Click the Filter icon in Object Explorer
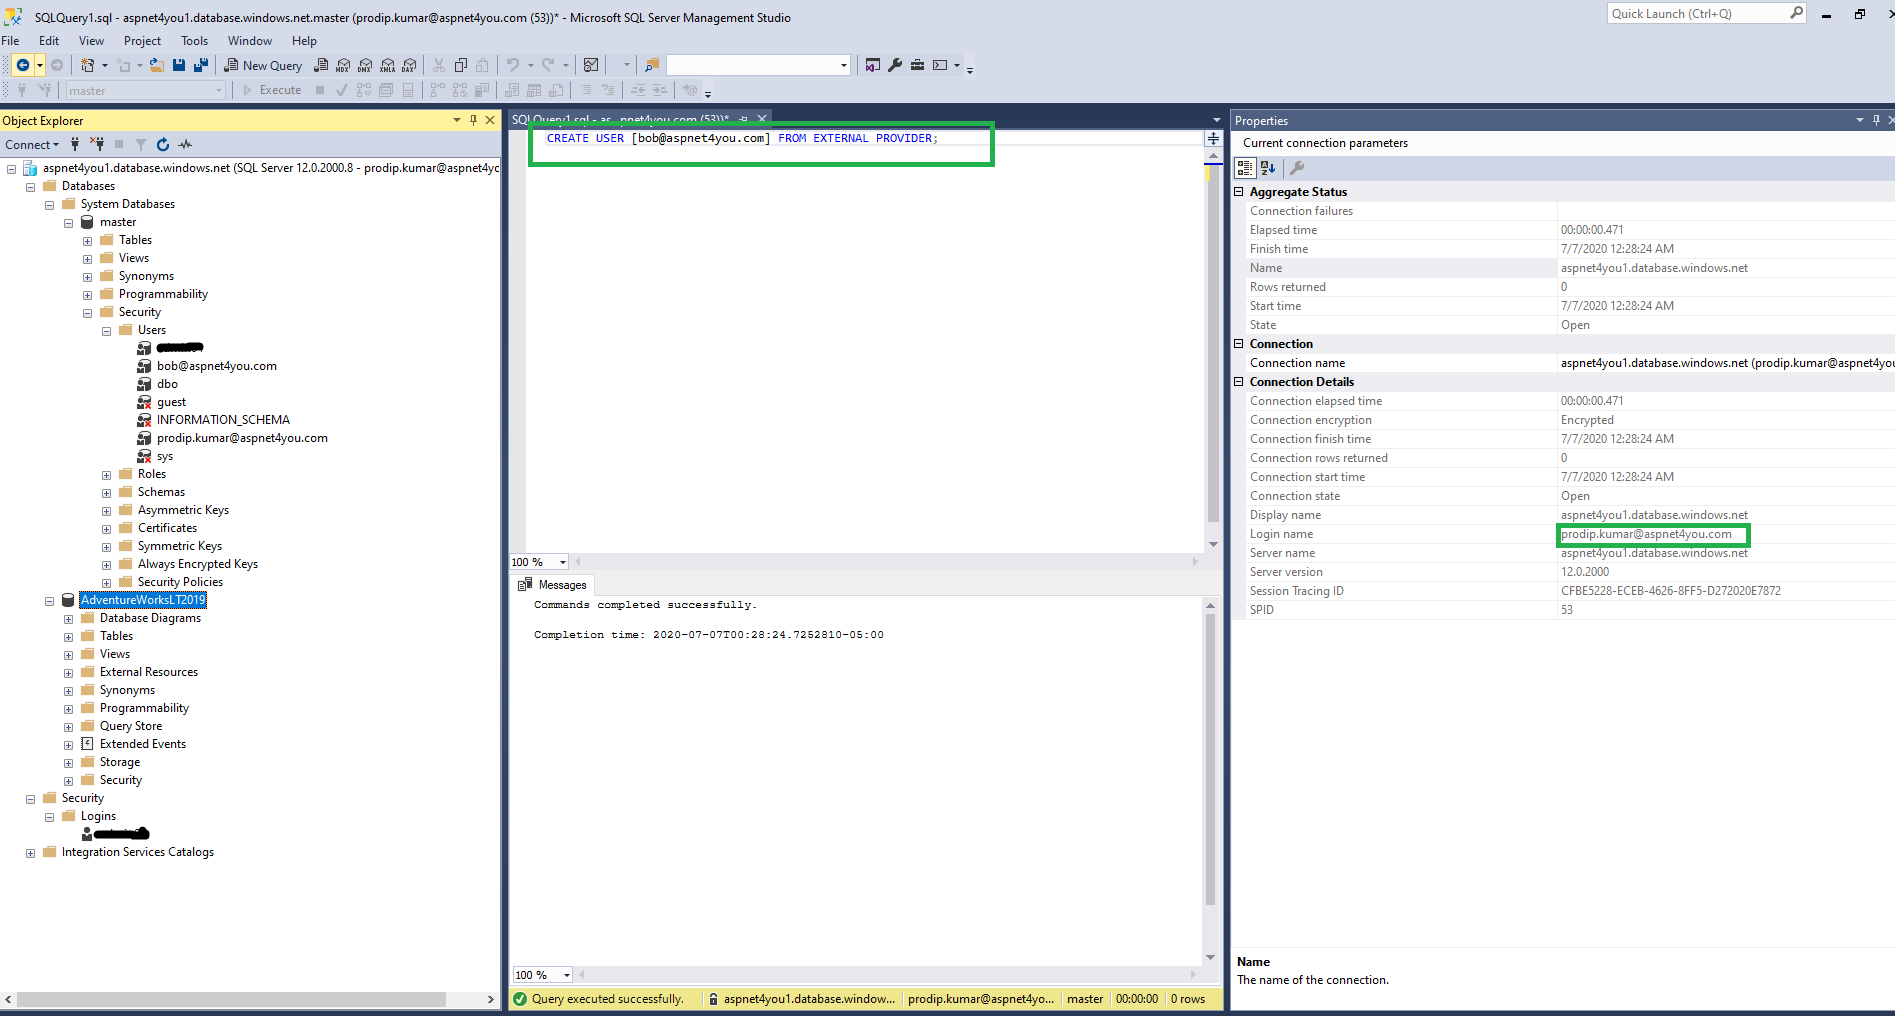The width and height of the screenshot is (1895, 1016). point(141,144)
